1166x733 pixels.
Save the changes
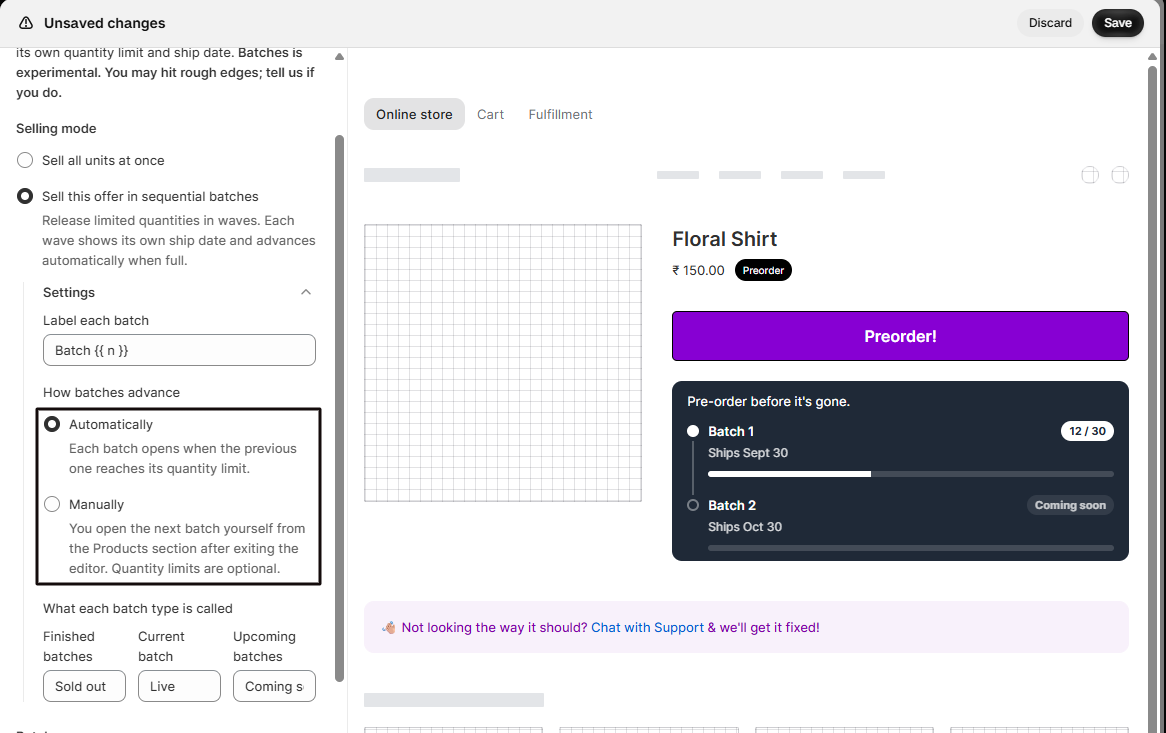[1118, 23]
